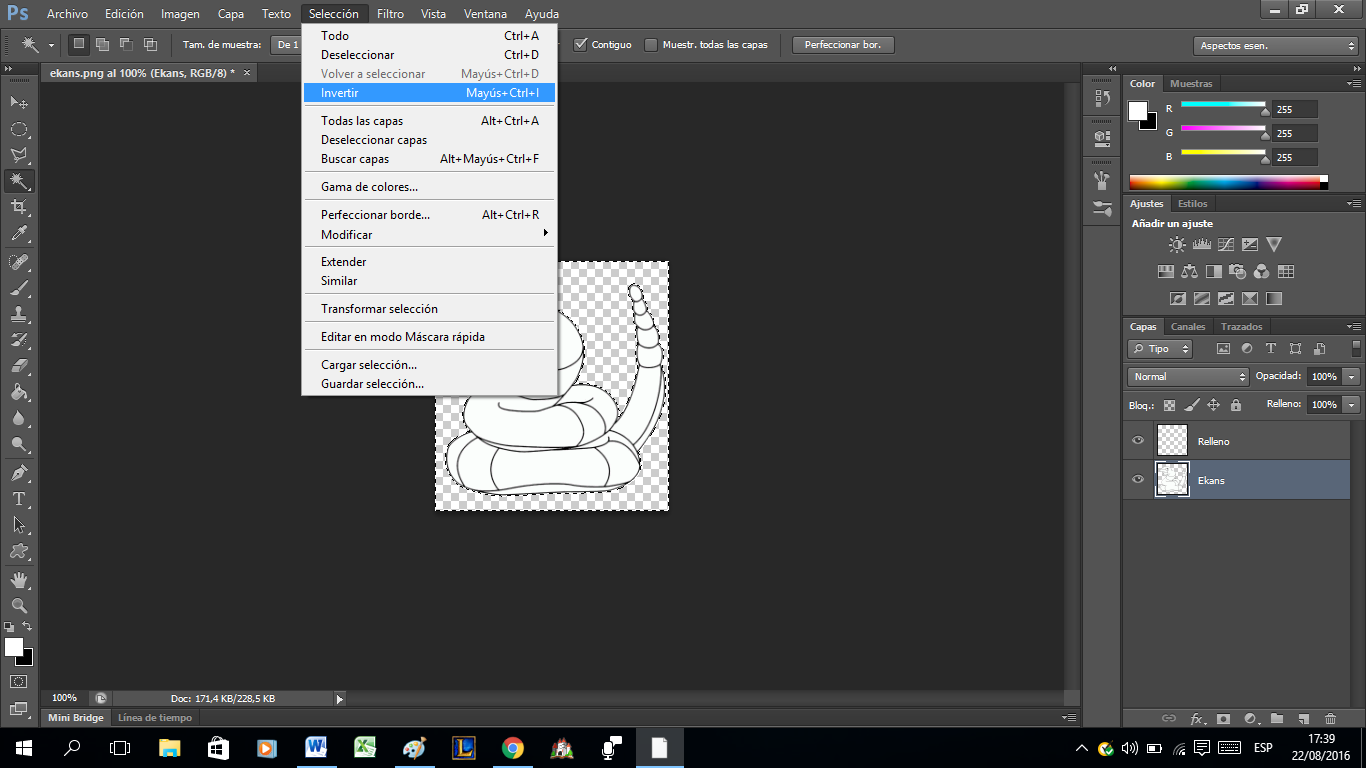This screenshot has width=1366, height=768.
Task: Select the Polygonal Lasso tool
Action: coord(19,155)
